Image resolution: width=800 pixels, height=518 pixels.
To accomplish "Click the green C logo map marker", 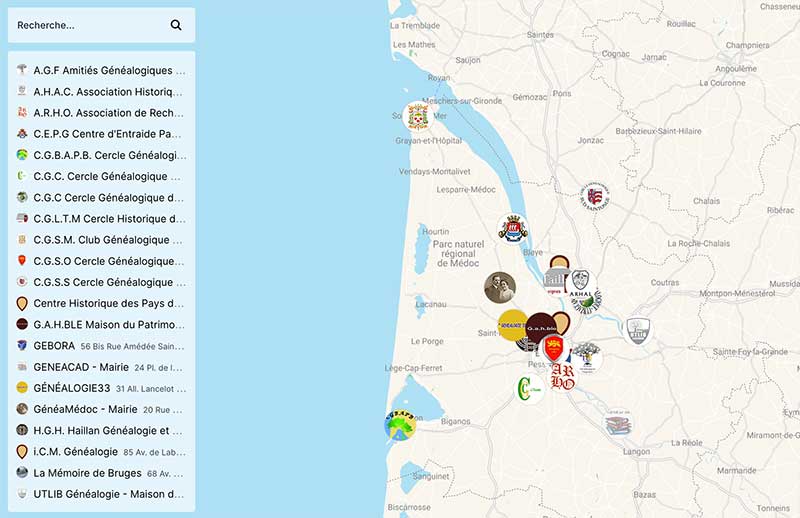I will pyautogui.click(x=529, y=389).
